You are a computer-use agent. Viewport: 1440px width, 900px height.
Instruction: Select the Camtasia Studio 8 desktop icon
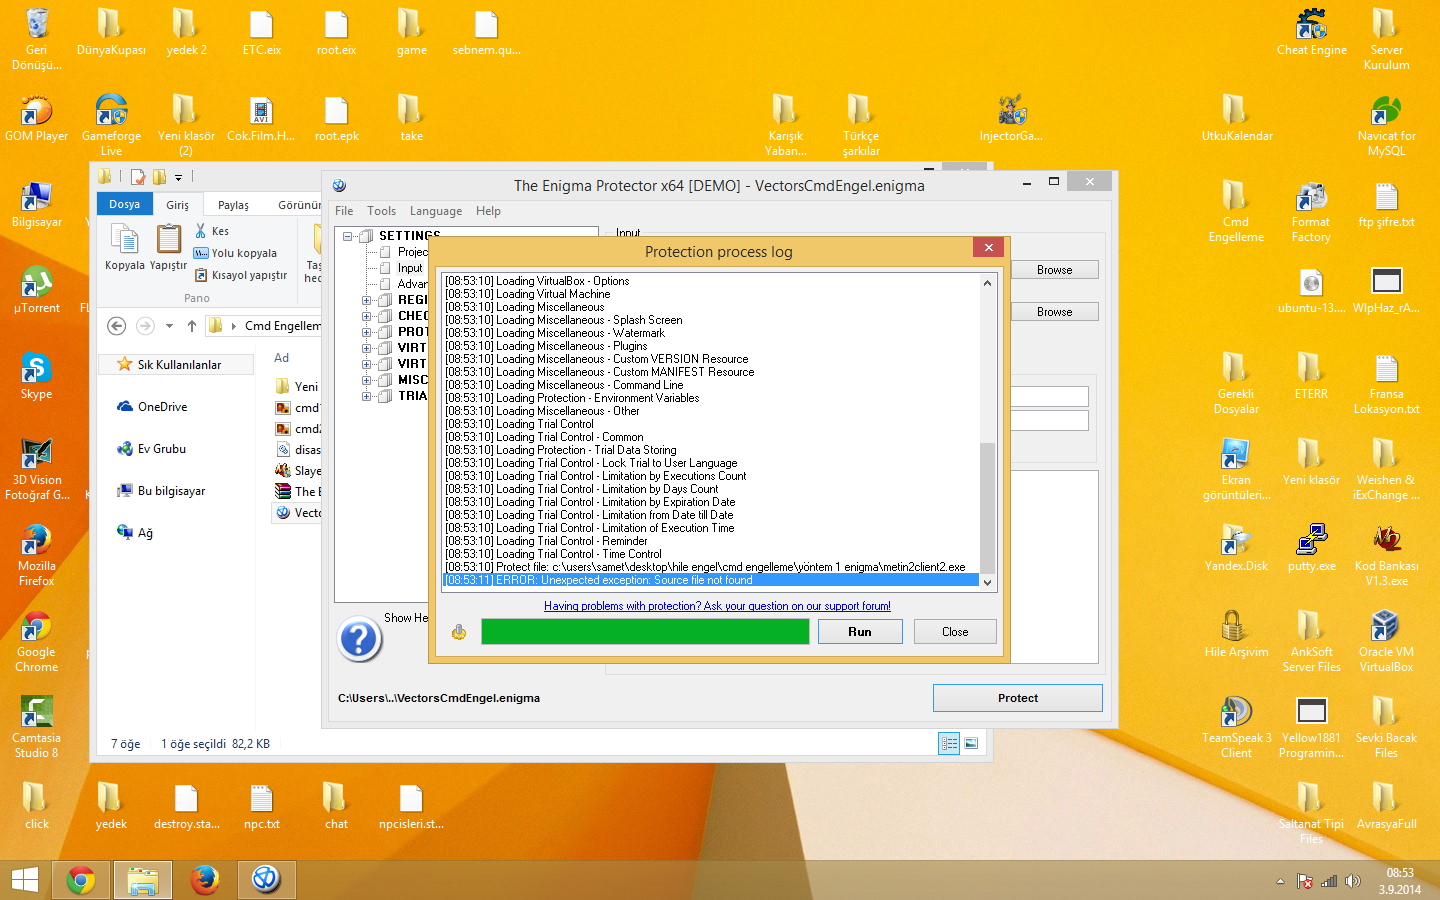coord(37,728)
